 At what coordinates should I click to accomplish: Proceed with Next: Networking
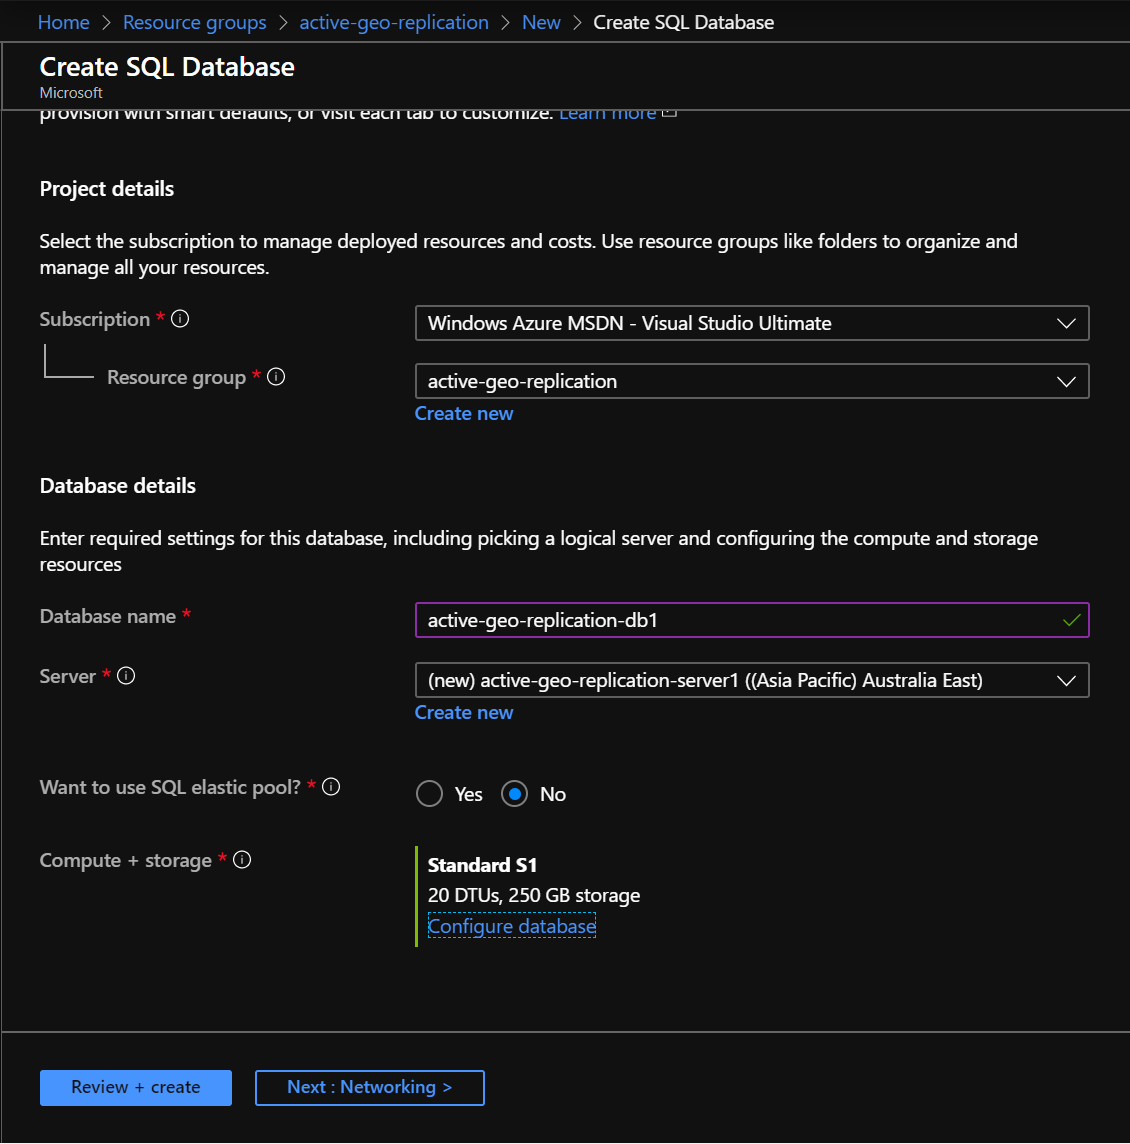[369, 1087]
